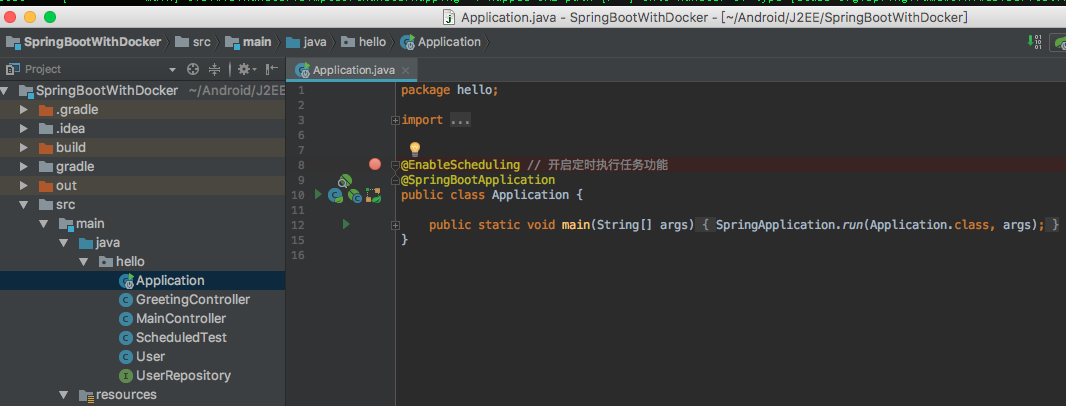Expand the .gradle folder
This screenshot has width=1066, height=406.
pos(24,109)
